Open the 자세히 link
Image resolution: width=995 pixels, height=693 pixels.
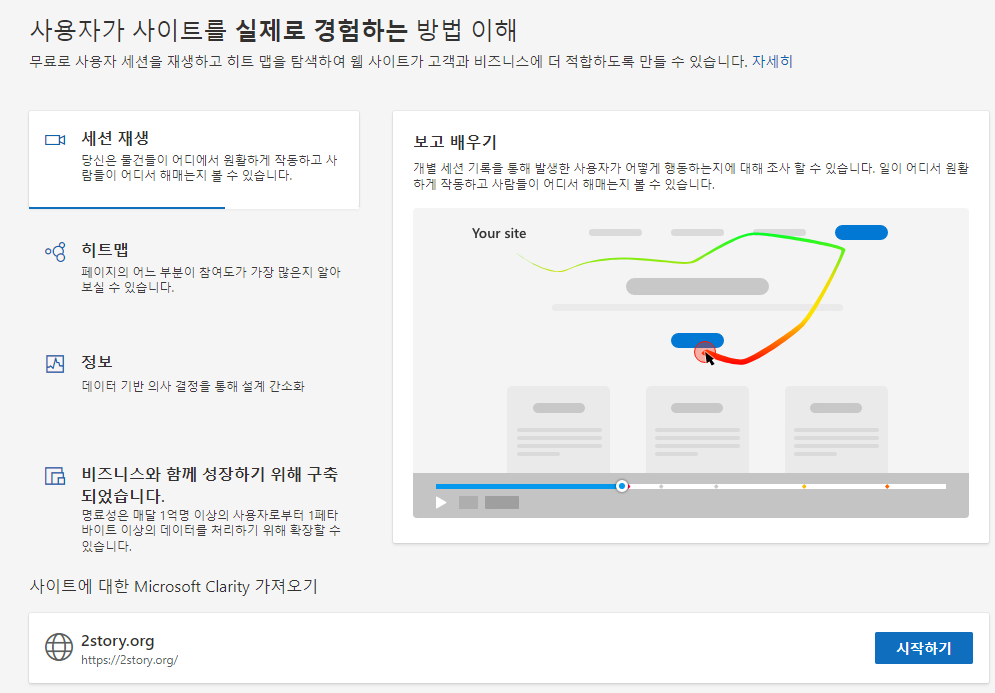pyautogui.click(x=774, y=62)
